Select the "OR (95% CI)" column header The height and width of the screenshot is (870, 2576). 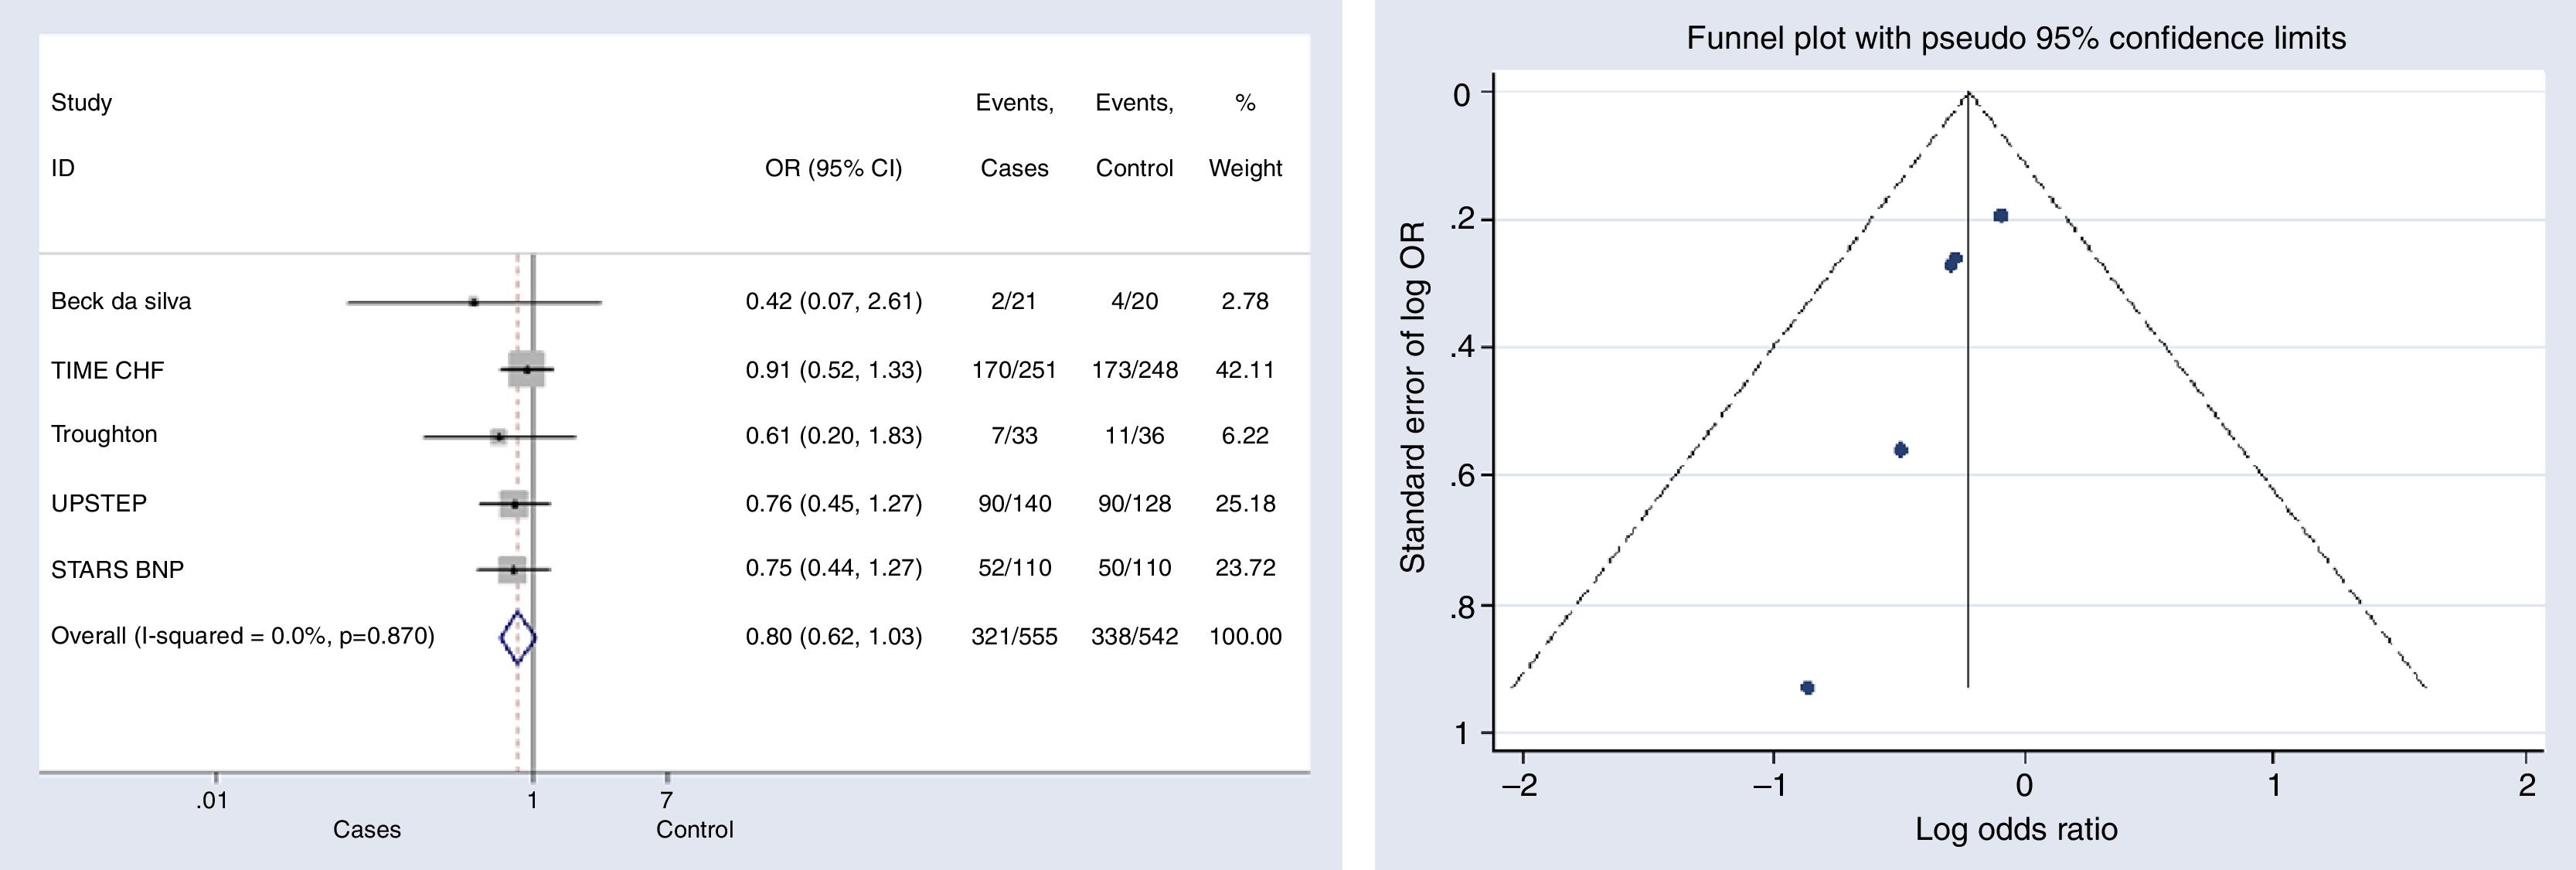point(833,168)
